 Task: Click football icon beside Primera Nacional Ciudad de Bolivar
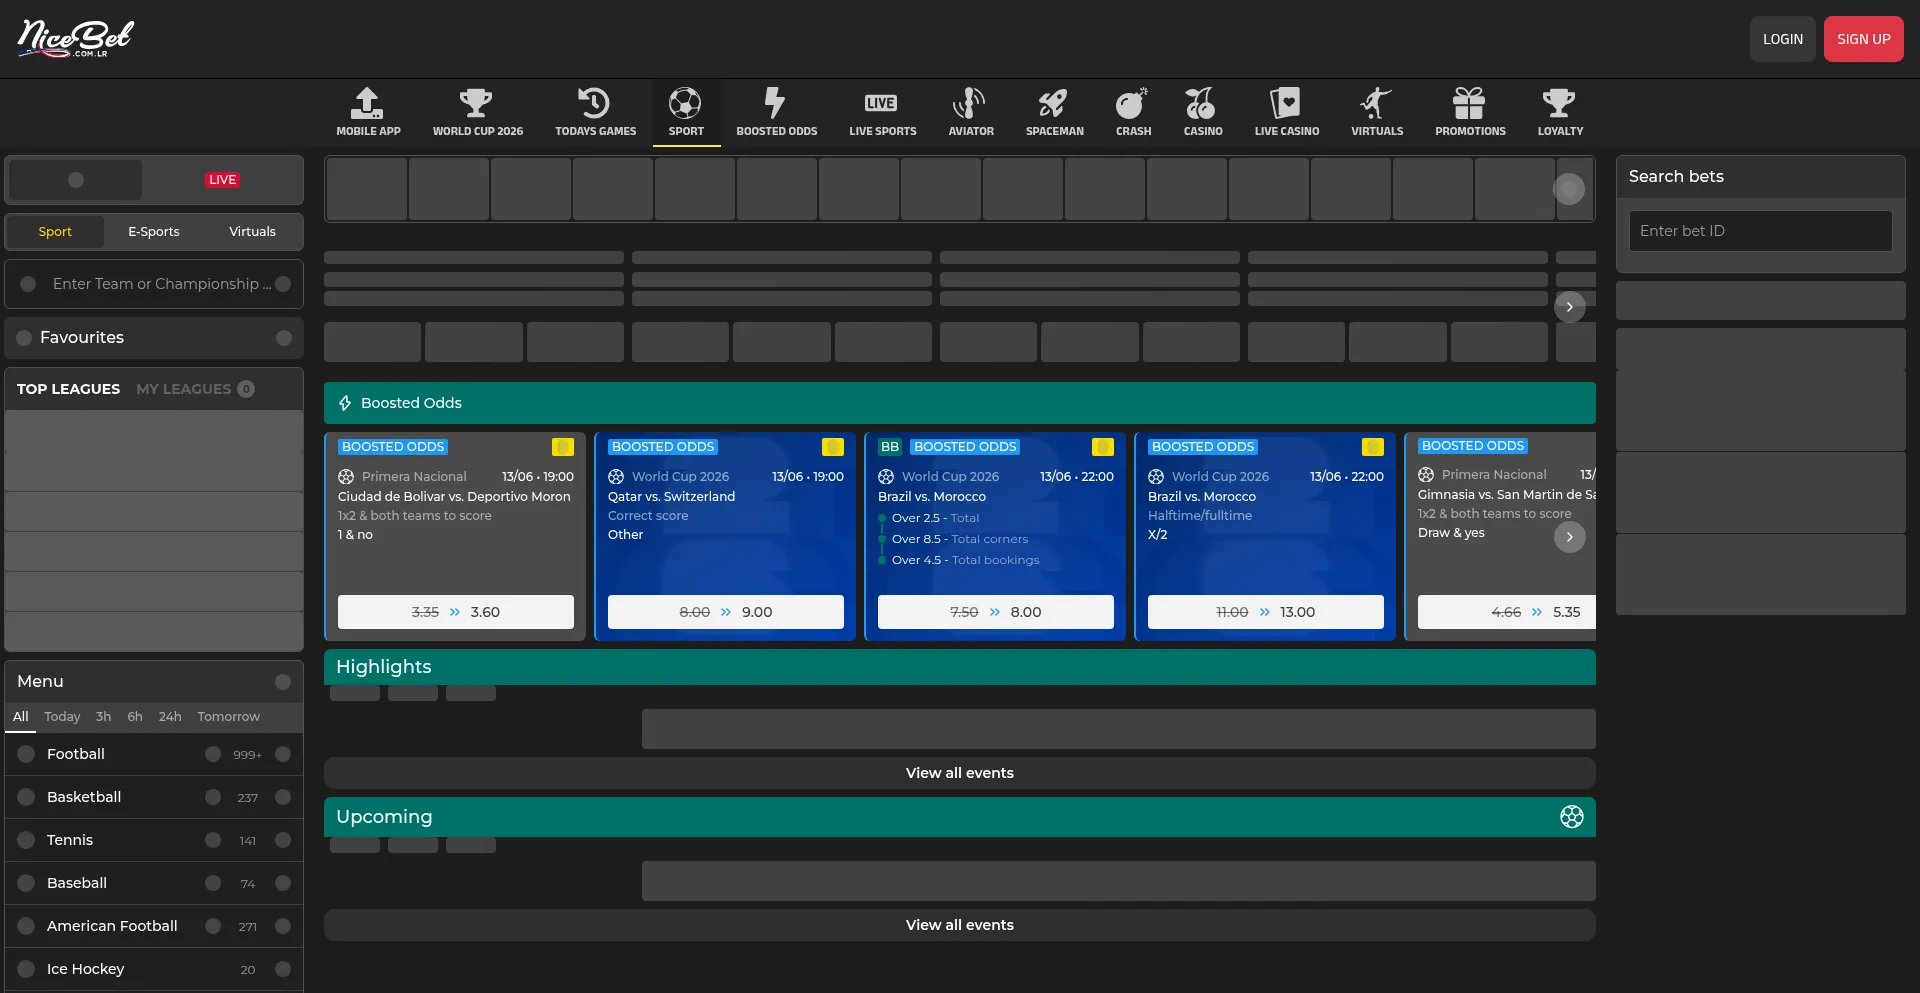346,477
